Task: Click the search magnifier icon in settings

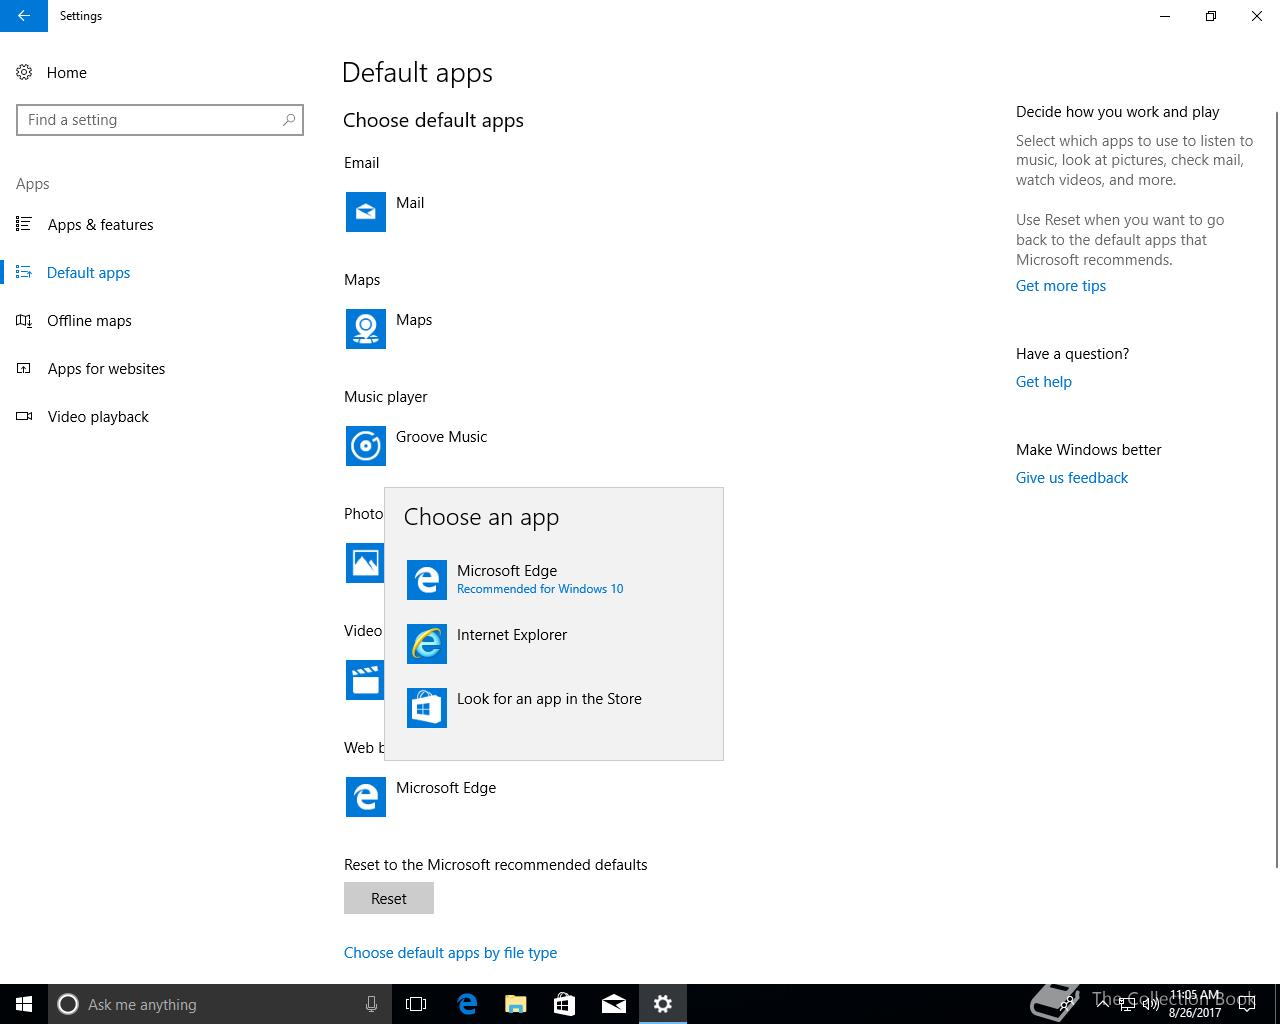Action: (289, 120)
